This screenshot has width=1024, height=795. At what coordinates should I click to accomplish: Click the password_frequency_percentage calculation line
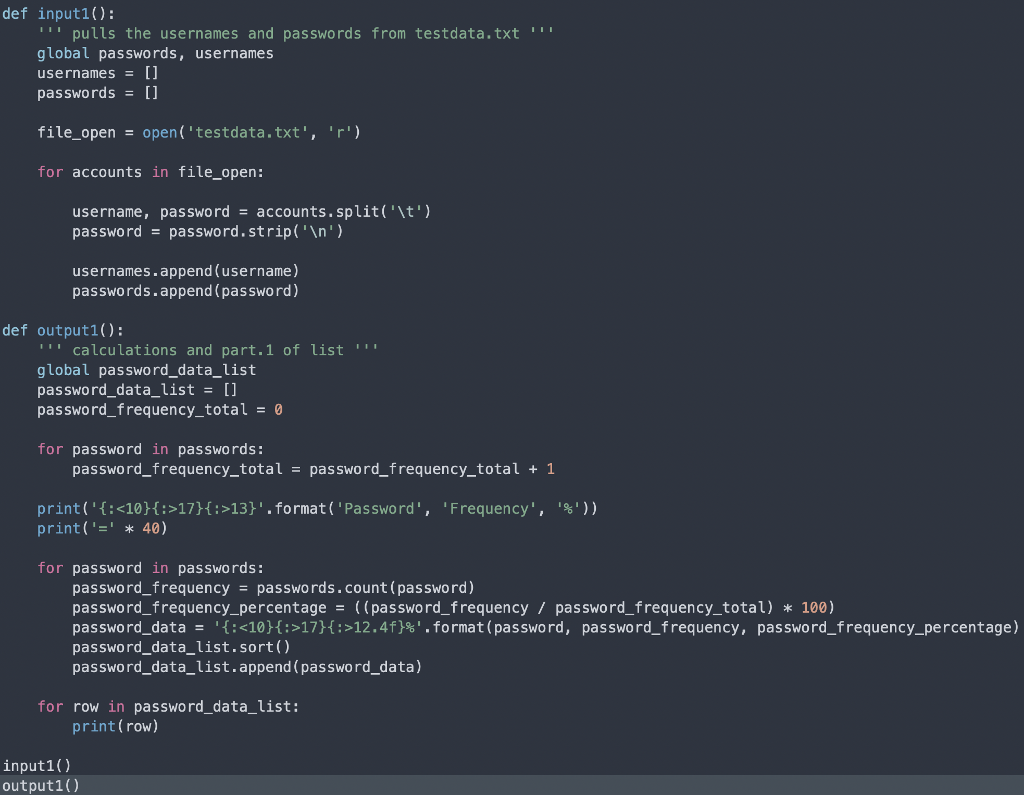[453, 608]
